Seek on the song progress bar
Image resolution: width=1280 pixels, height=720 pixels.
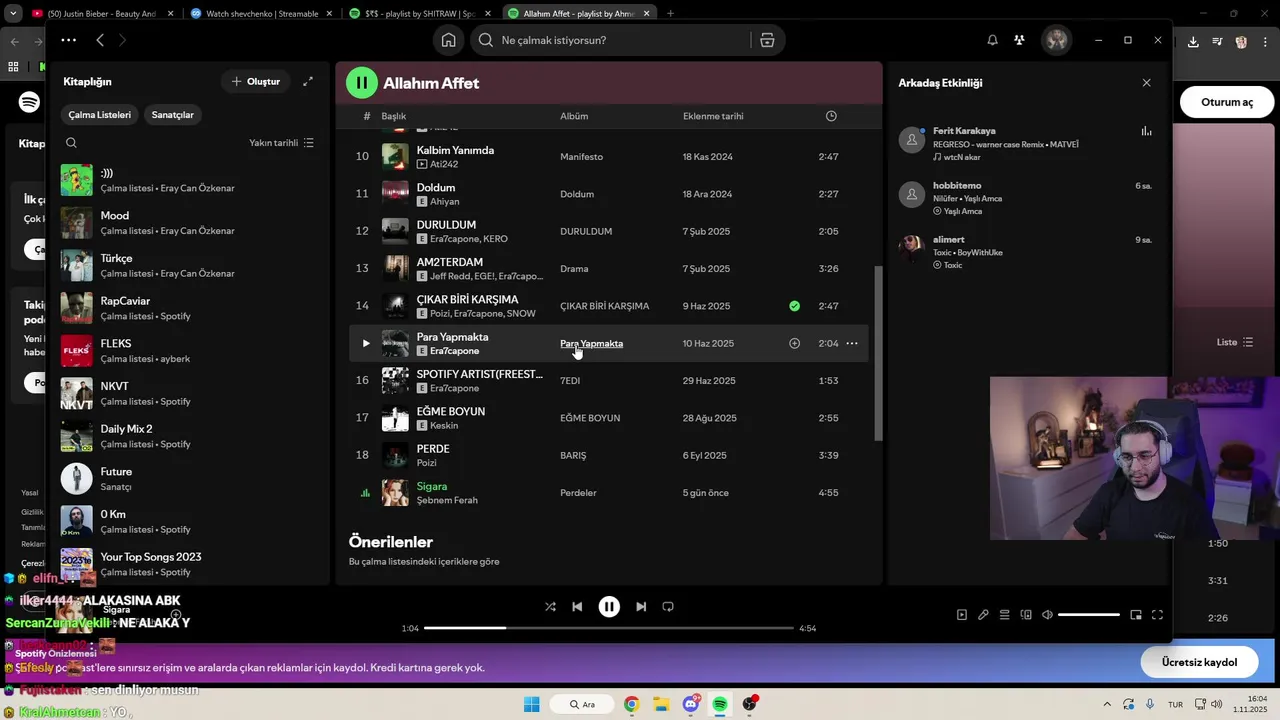pos(608,628)
